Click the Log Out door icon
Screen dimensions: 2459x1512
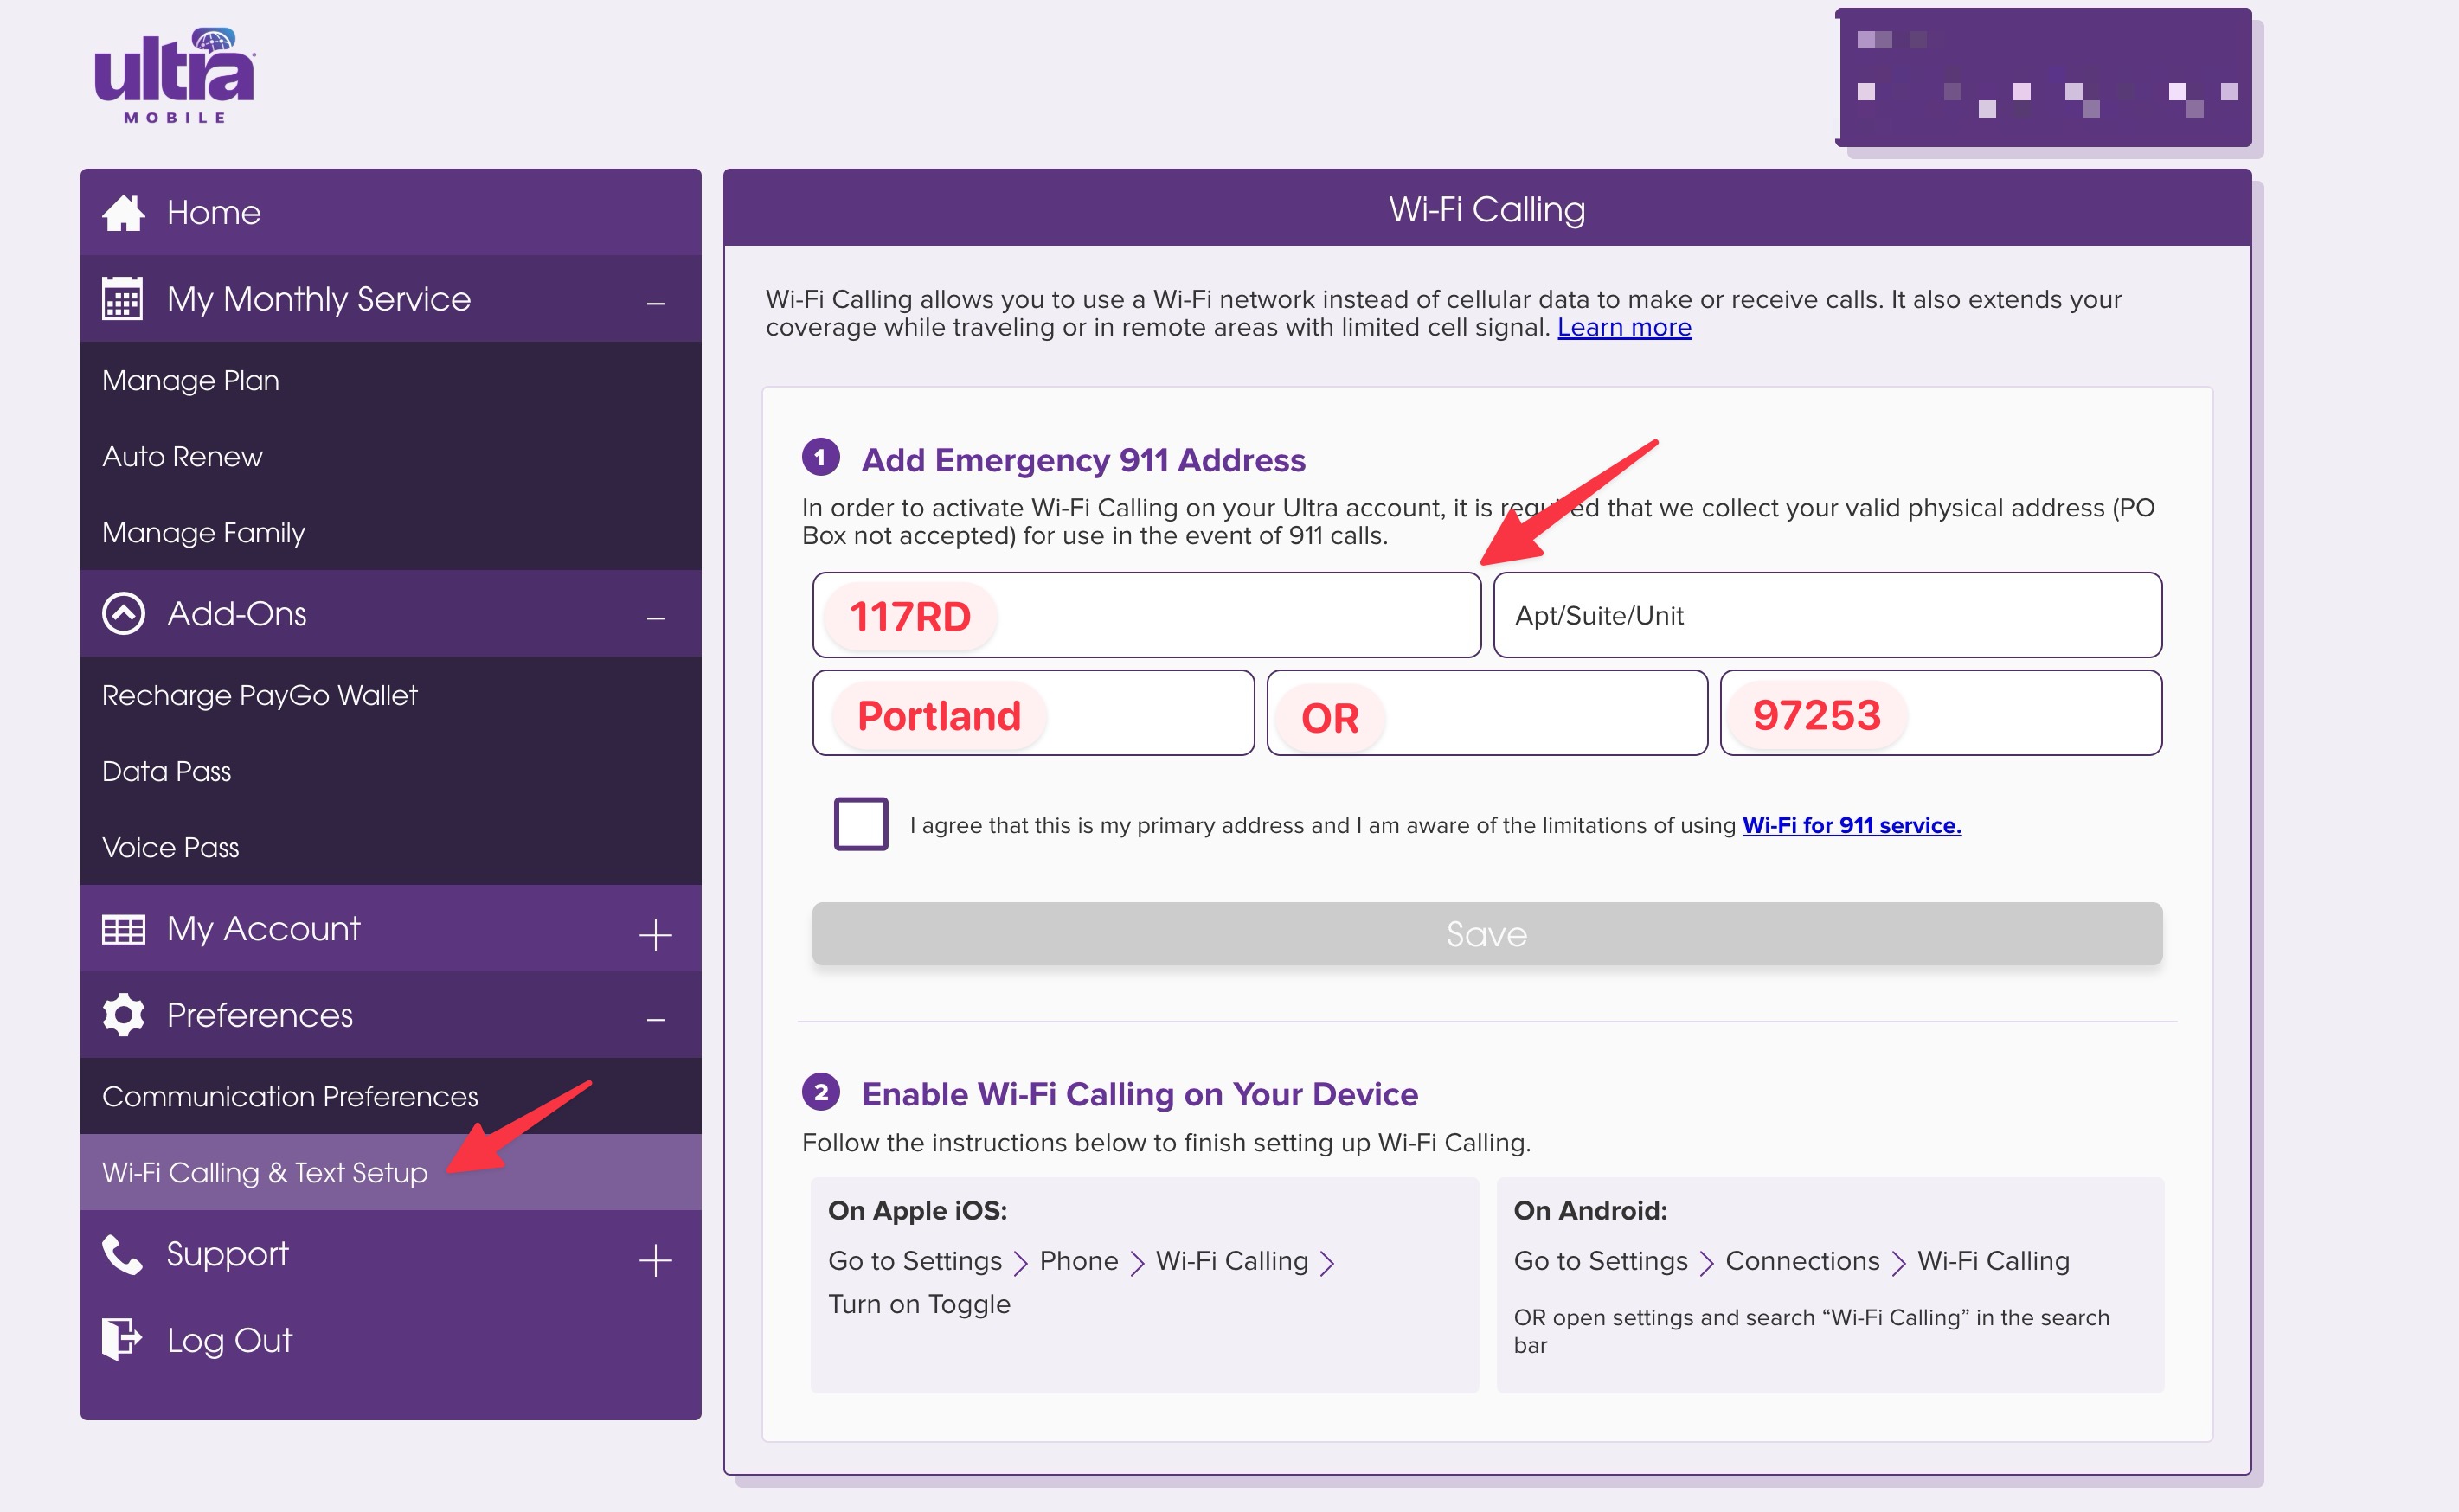coord(123,1339)
